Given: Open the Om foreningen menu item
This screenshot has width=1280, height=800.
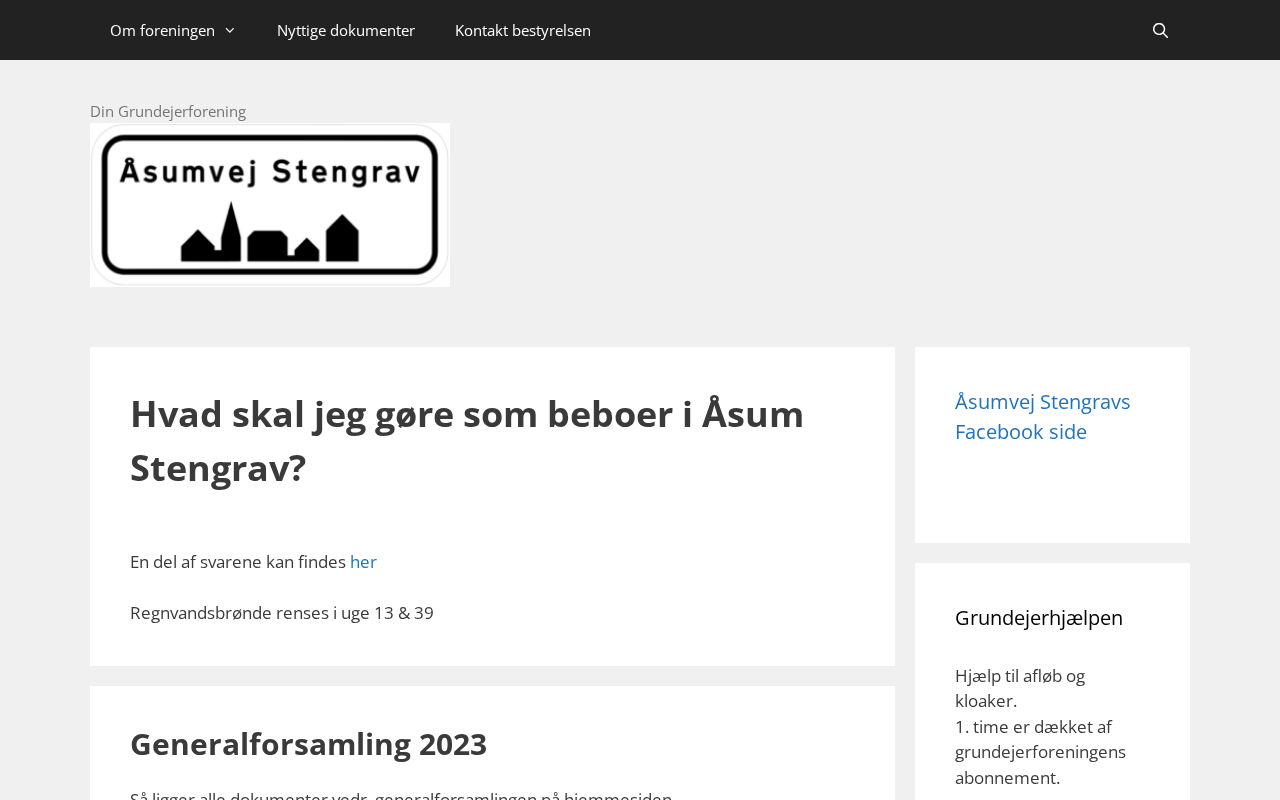Looking at the screenshot, I should (x=162, y=30).
